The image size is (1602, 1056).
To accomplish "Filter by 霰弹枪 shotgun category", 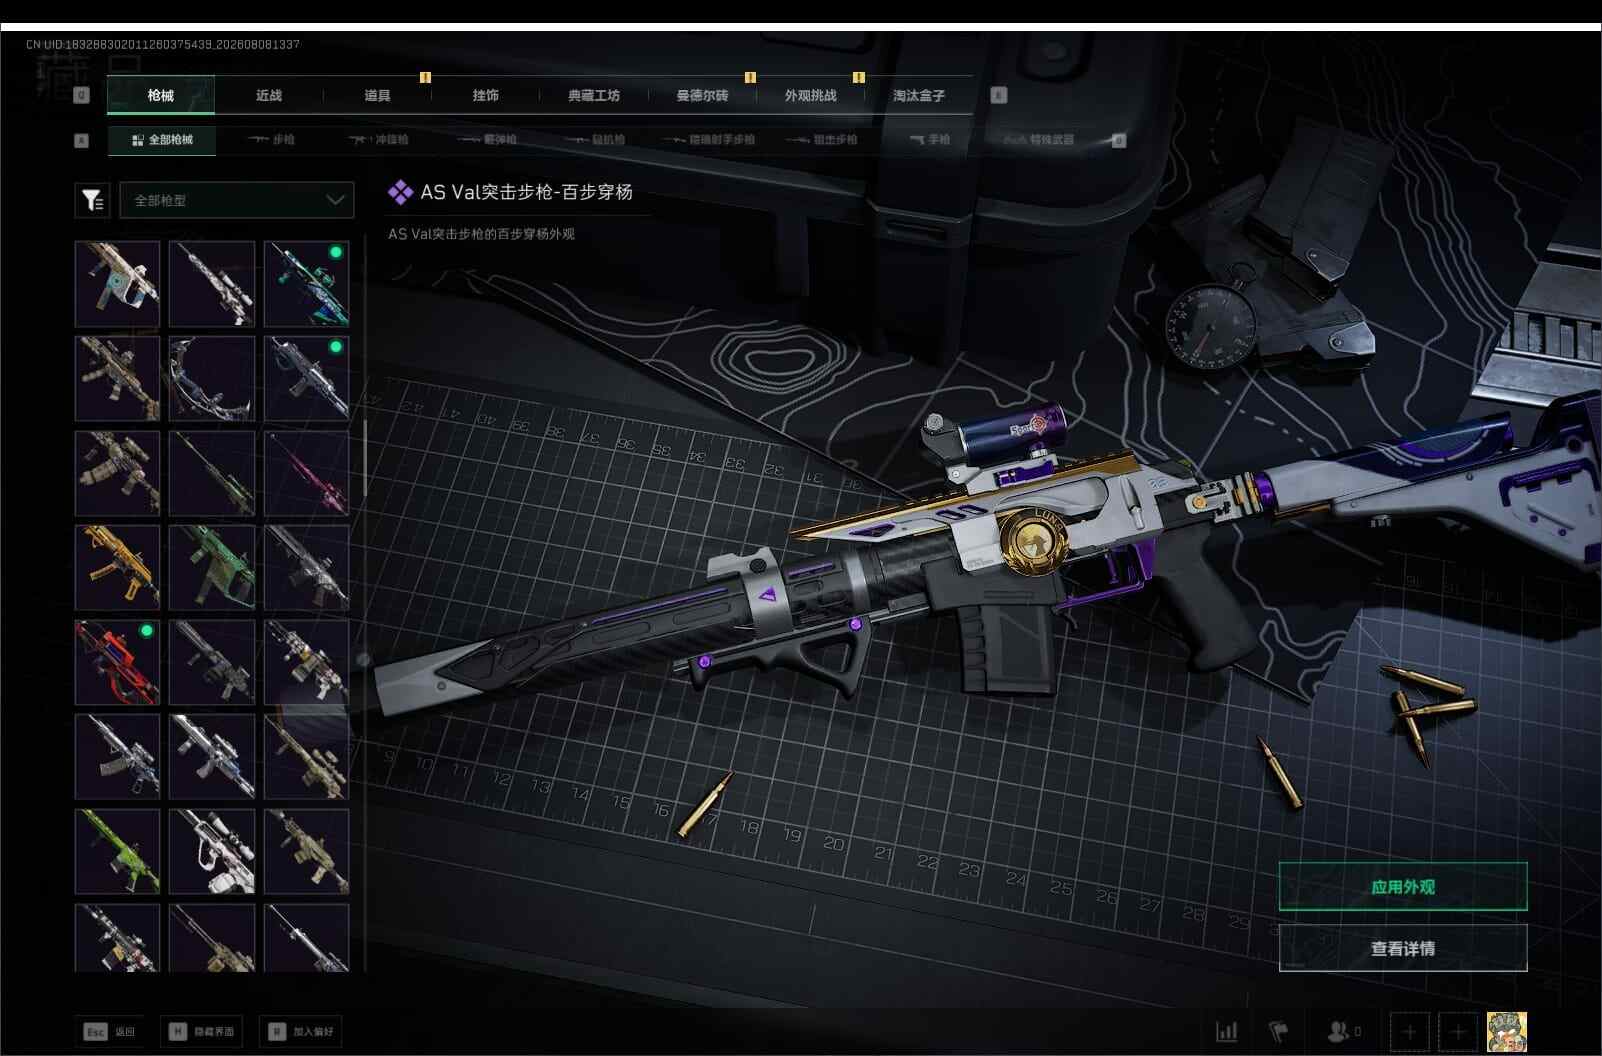I will pyautogui.click(x=487, y=140).
